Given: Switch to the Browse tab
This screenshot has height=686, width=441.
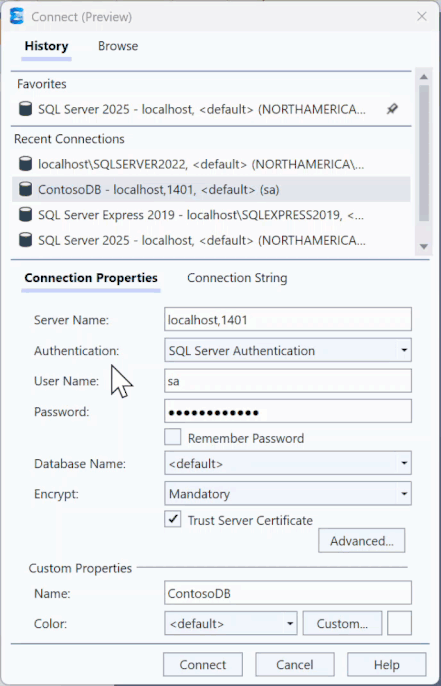Looking at the screenshot, I should pos(118,46).
